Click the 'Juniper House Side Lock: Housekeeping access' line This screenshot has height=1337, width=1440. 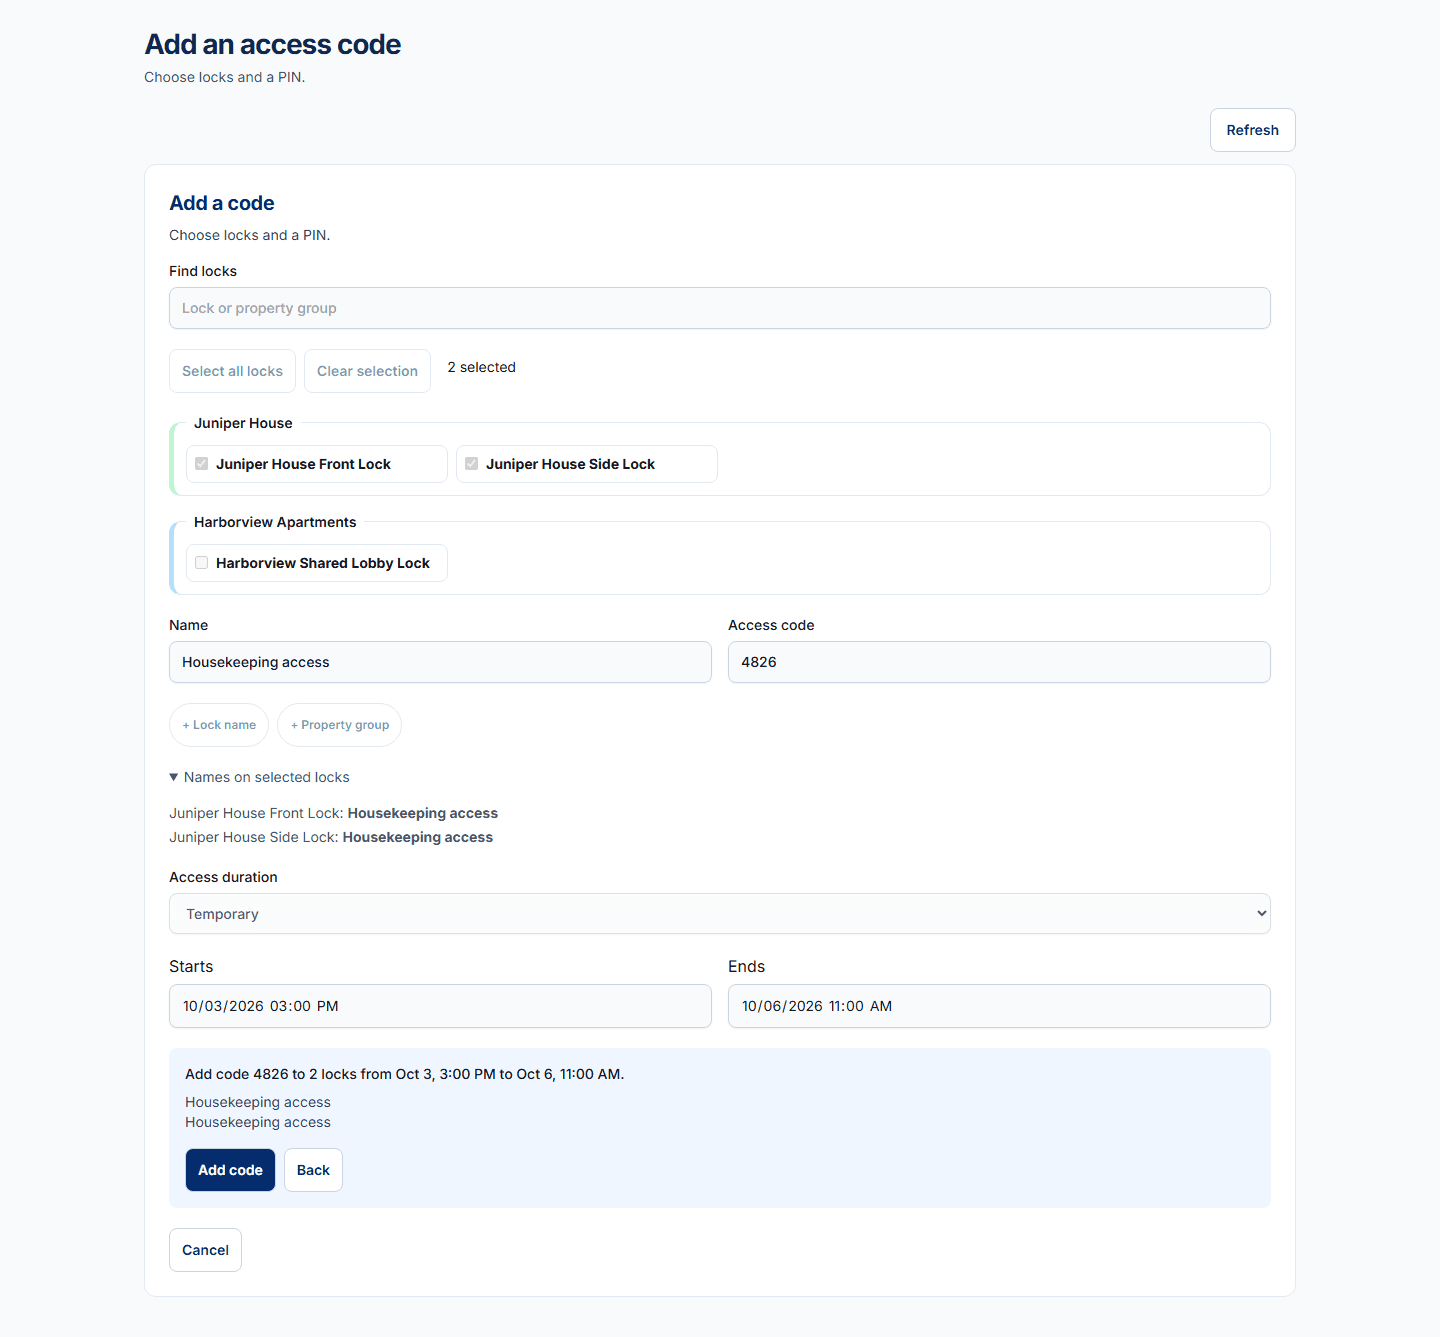click(x=331, y=837)
